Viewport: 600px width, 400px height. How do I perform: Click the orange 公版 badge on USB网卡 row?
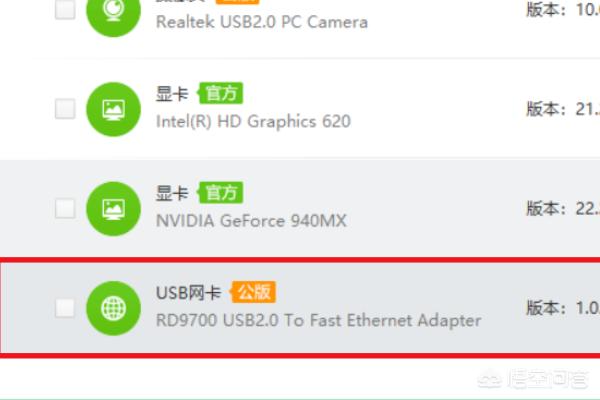pos(253,292)
